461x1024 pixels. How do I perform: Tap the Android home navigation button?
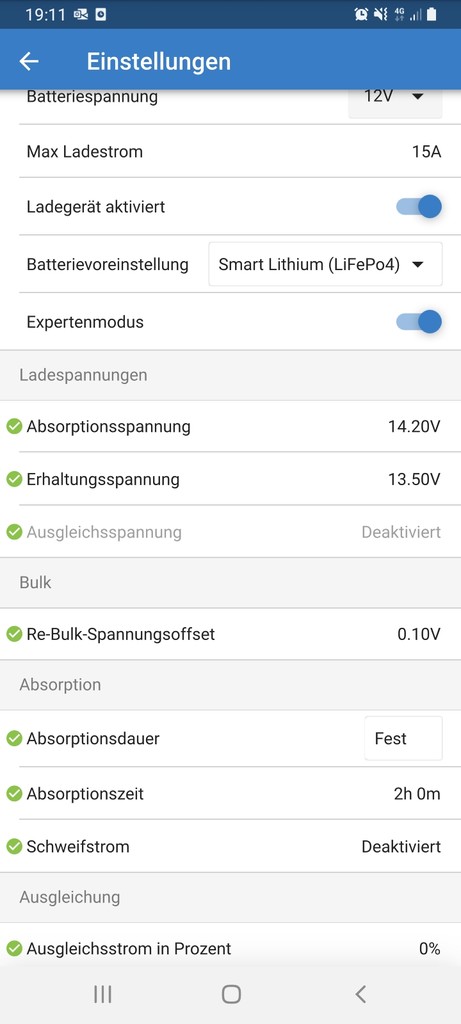tap(231, 994)
